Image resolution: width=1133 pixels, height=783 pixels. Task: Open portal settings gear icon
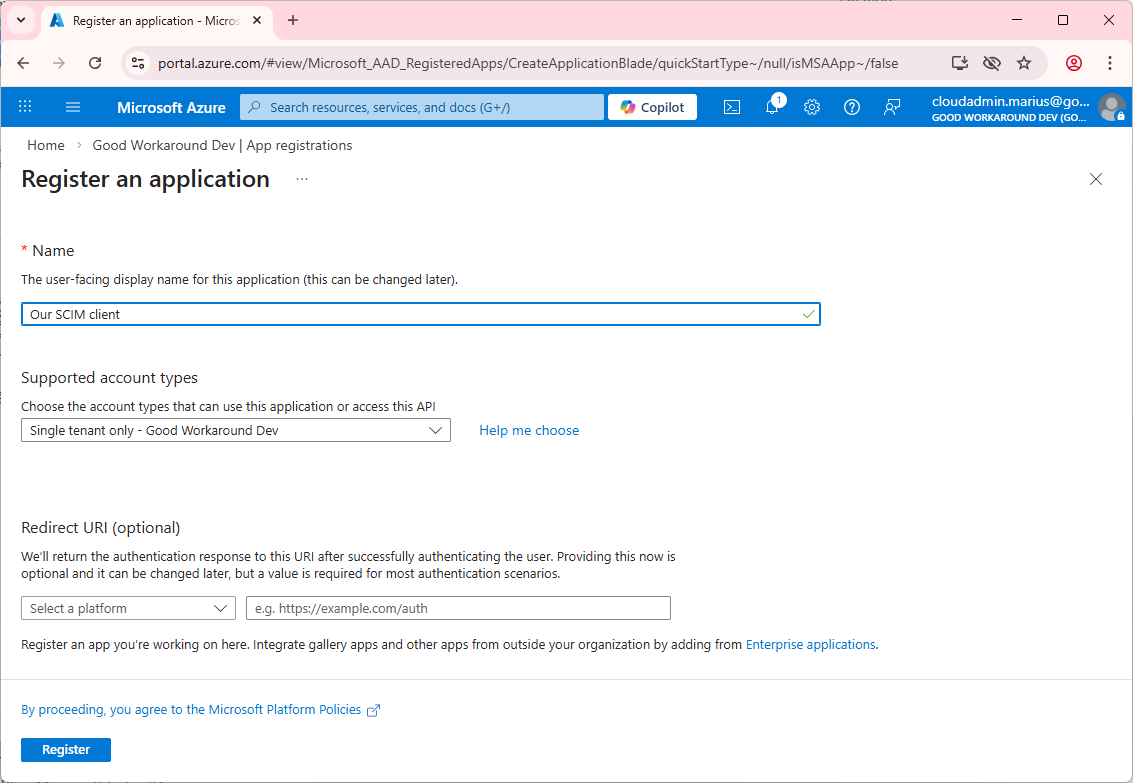click(812, 107)
